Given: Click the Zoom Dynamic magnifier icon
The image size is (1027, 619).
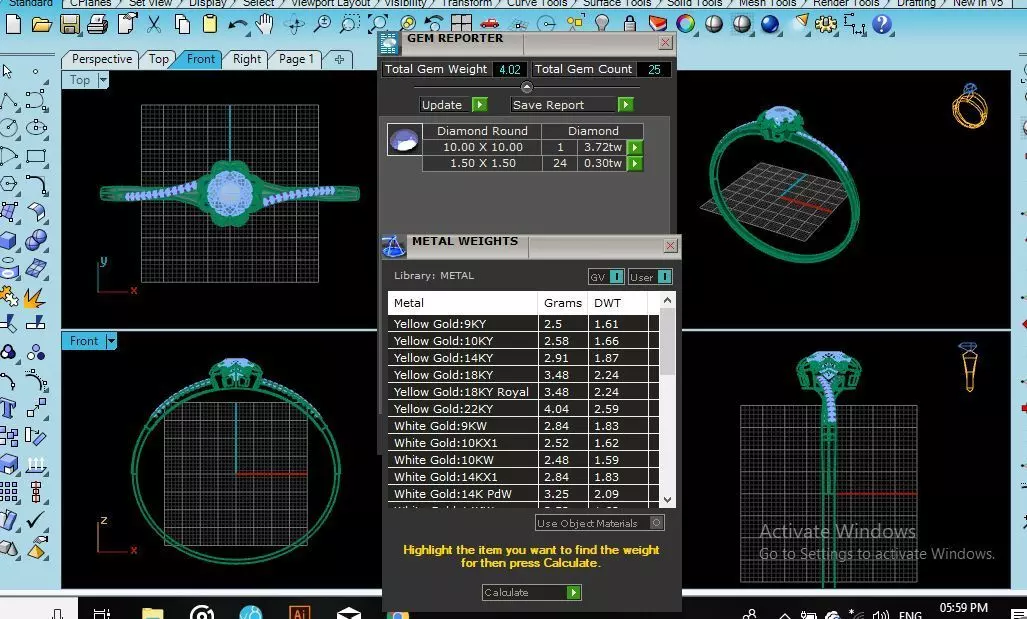Looking at the screenshot, I should click(322, 25).
